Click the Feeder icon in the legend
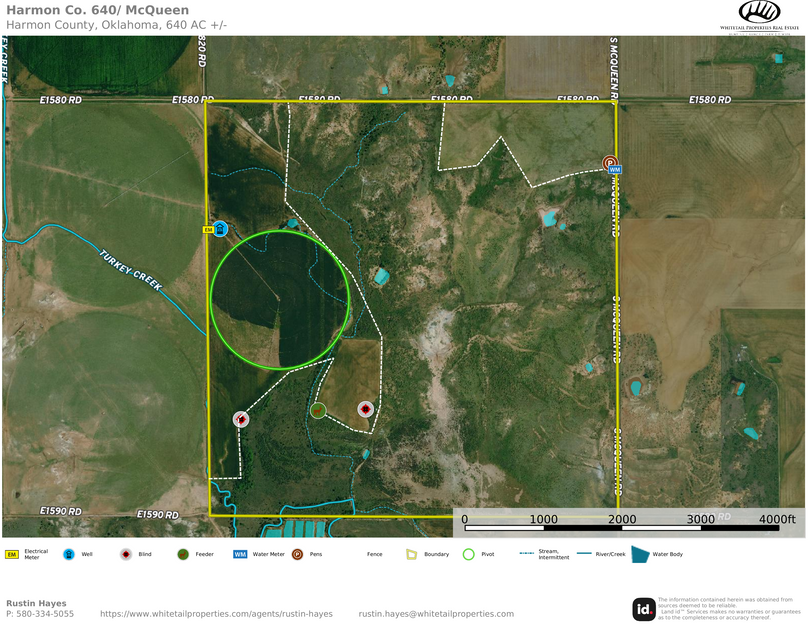This screenshot has width=808, height=624. tap(183, 554)
